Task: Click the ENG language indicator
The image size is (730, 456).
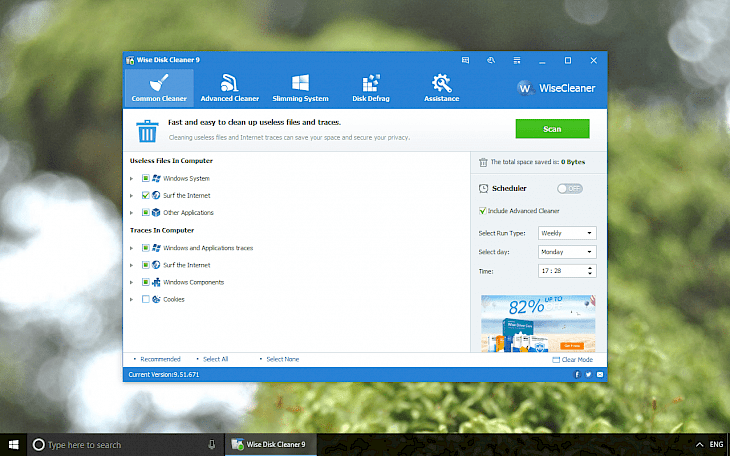Action: click(x=716, y=445)
